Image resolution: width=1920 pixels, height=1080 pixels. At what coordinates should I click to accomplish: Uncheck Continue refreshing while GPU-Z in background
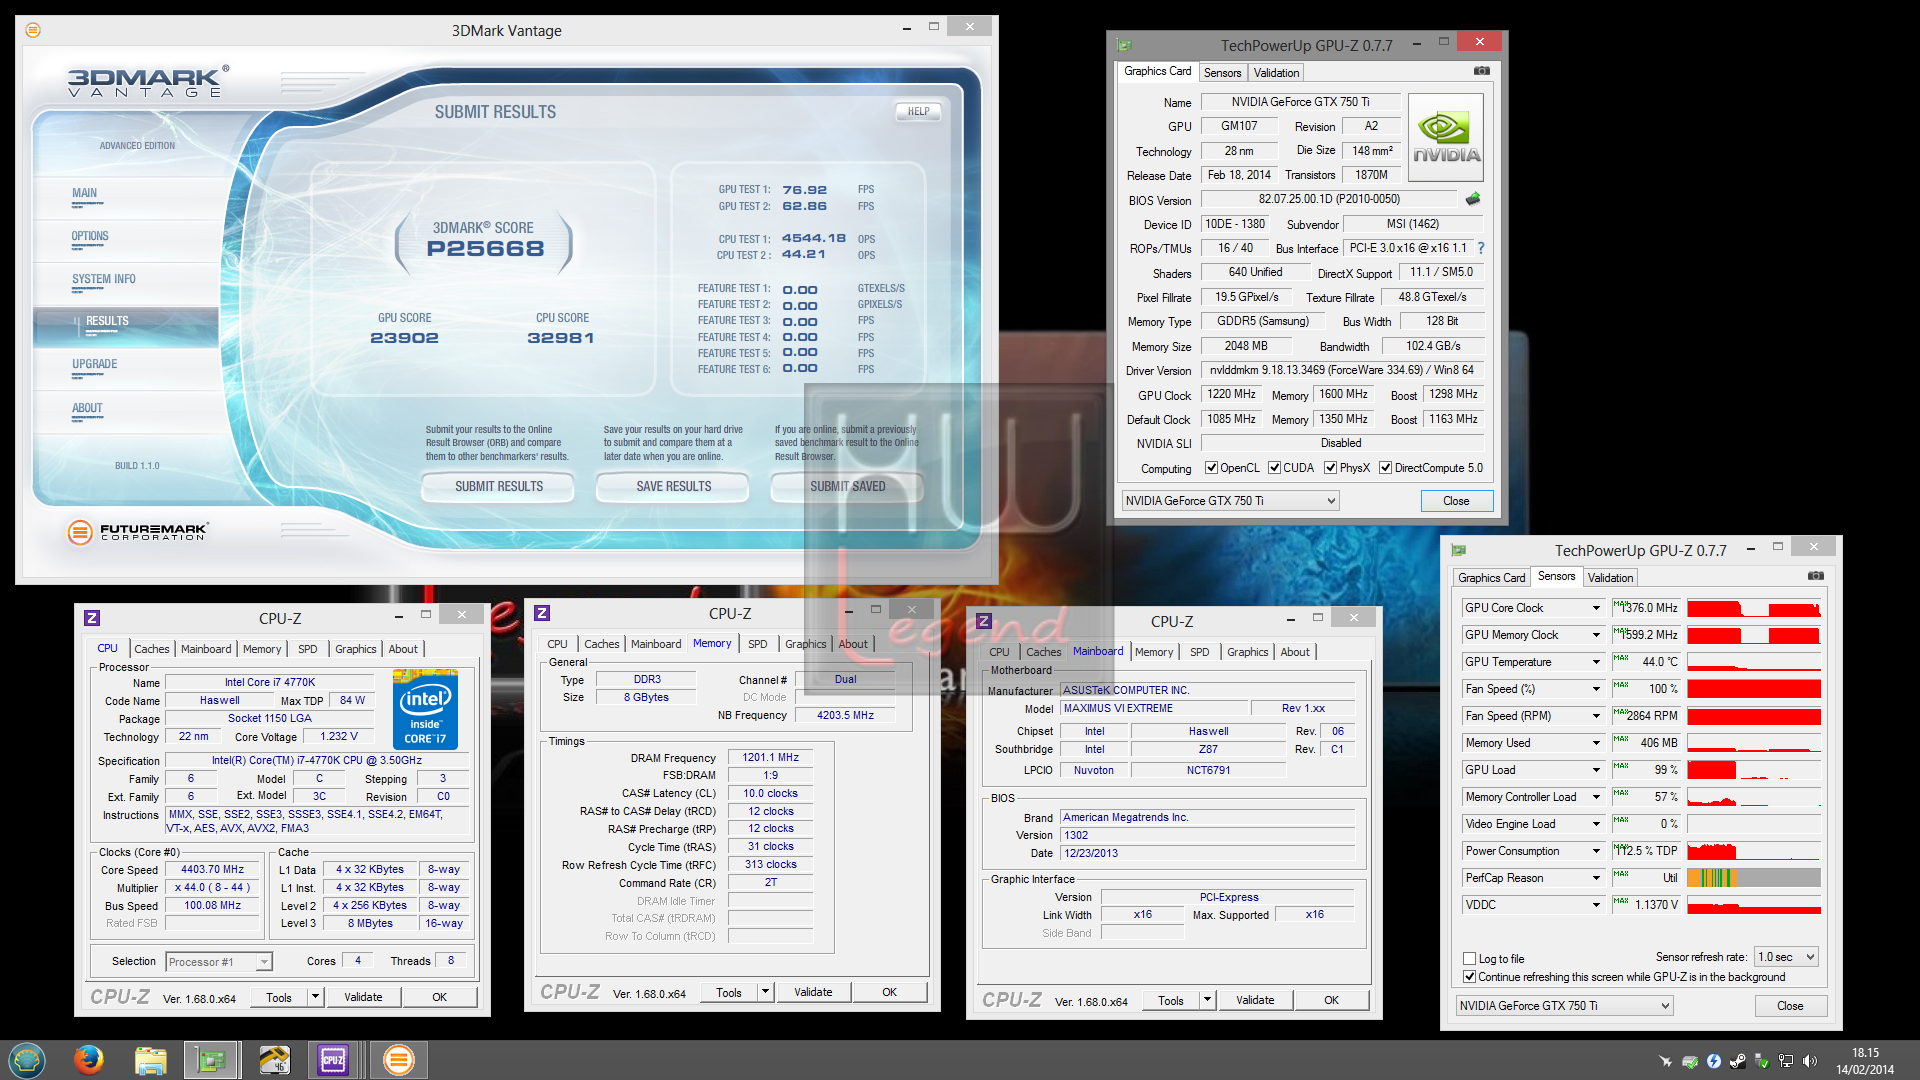(1469, 977)
